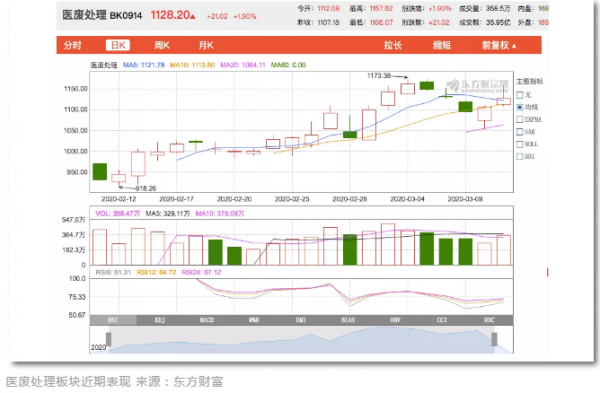The width and height of the screenshot is (600, 393).
Task: Switch to the 分时 chart tab
Action: [73, 45]
